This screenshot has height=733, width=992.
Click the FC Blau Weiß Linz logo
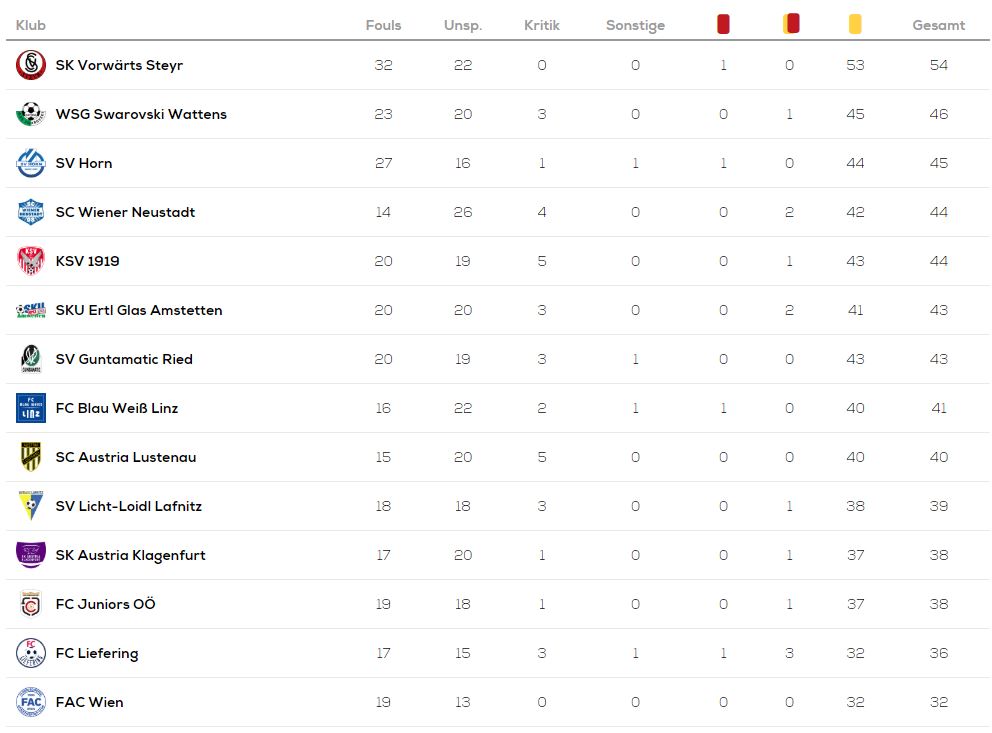[x=30, y=408]
